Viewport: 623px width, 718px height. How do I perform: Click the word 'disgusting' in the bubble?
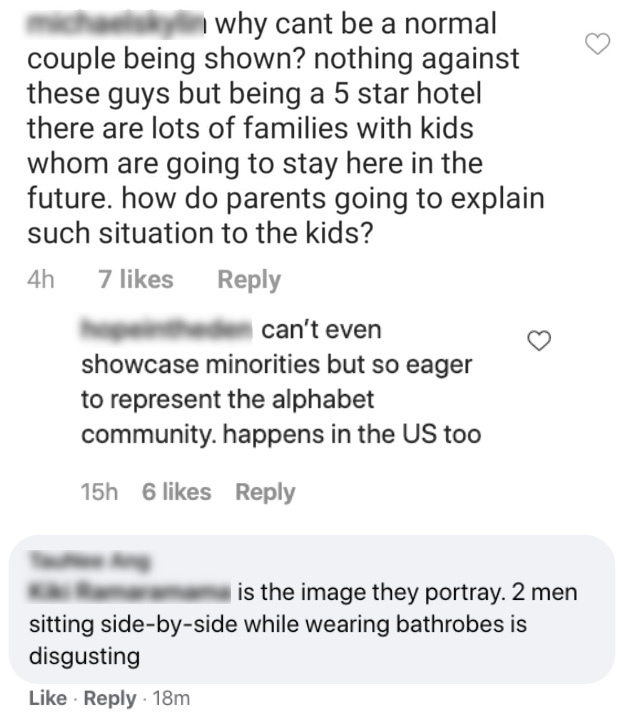[85, 656]
